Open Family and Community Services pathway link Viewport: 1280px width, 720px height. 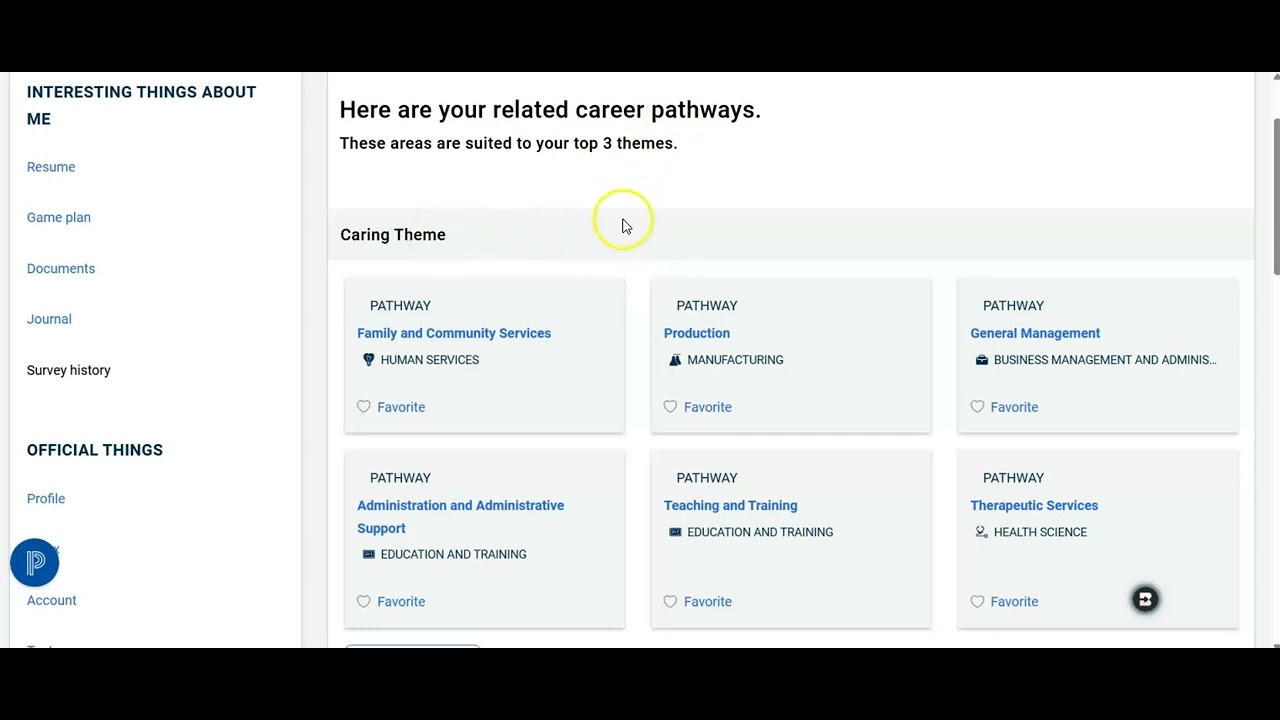(454, 333)
